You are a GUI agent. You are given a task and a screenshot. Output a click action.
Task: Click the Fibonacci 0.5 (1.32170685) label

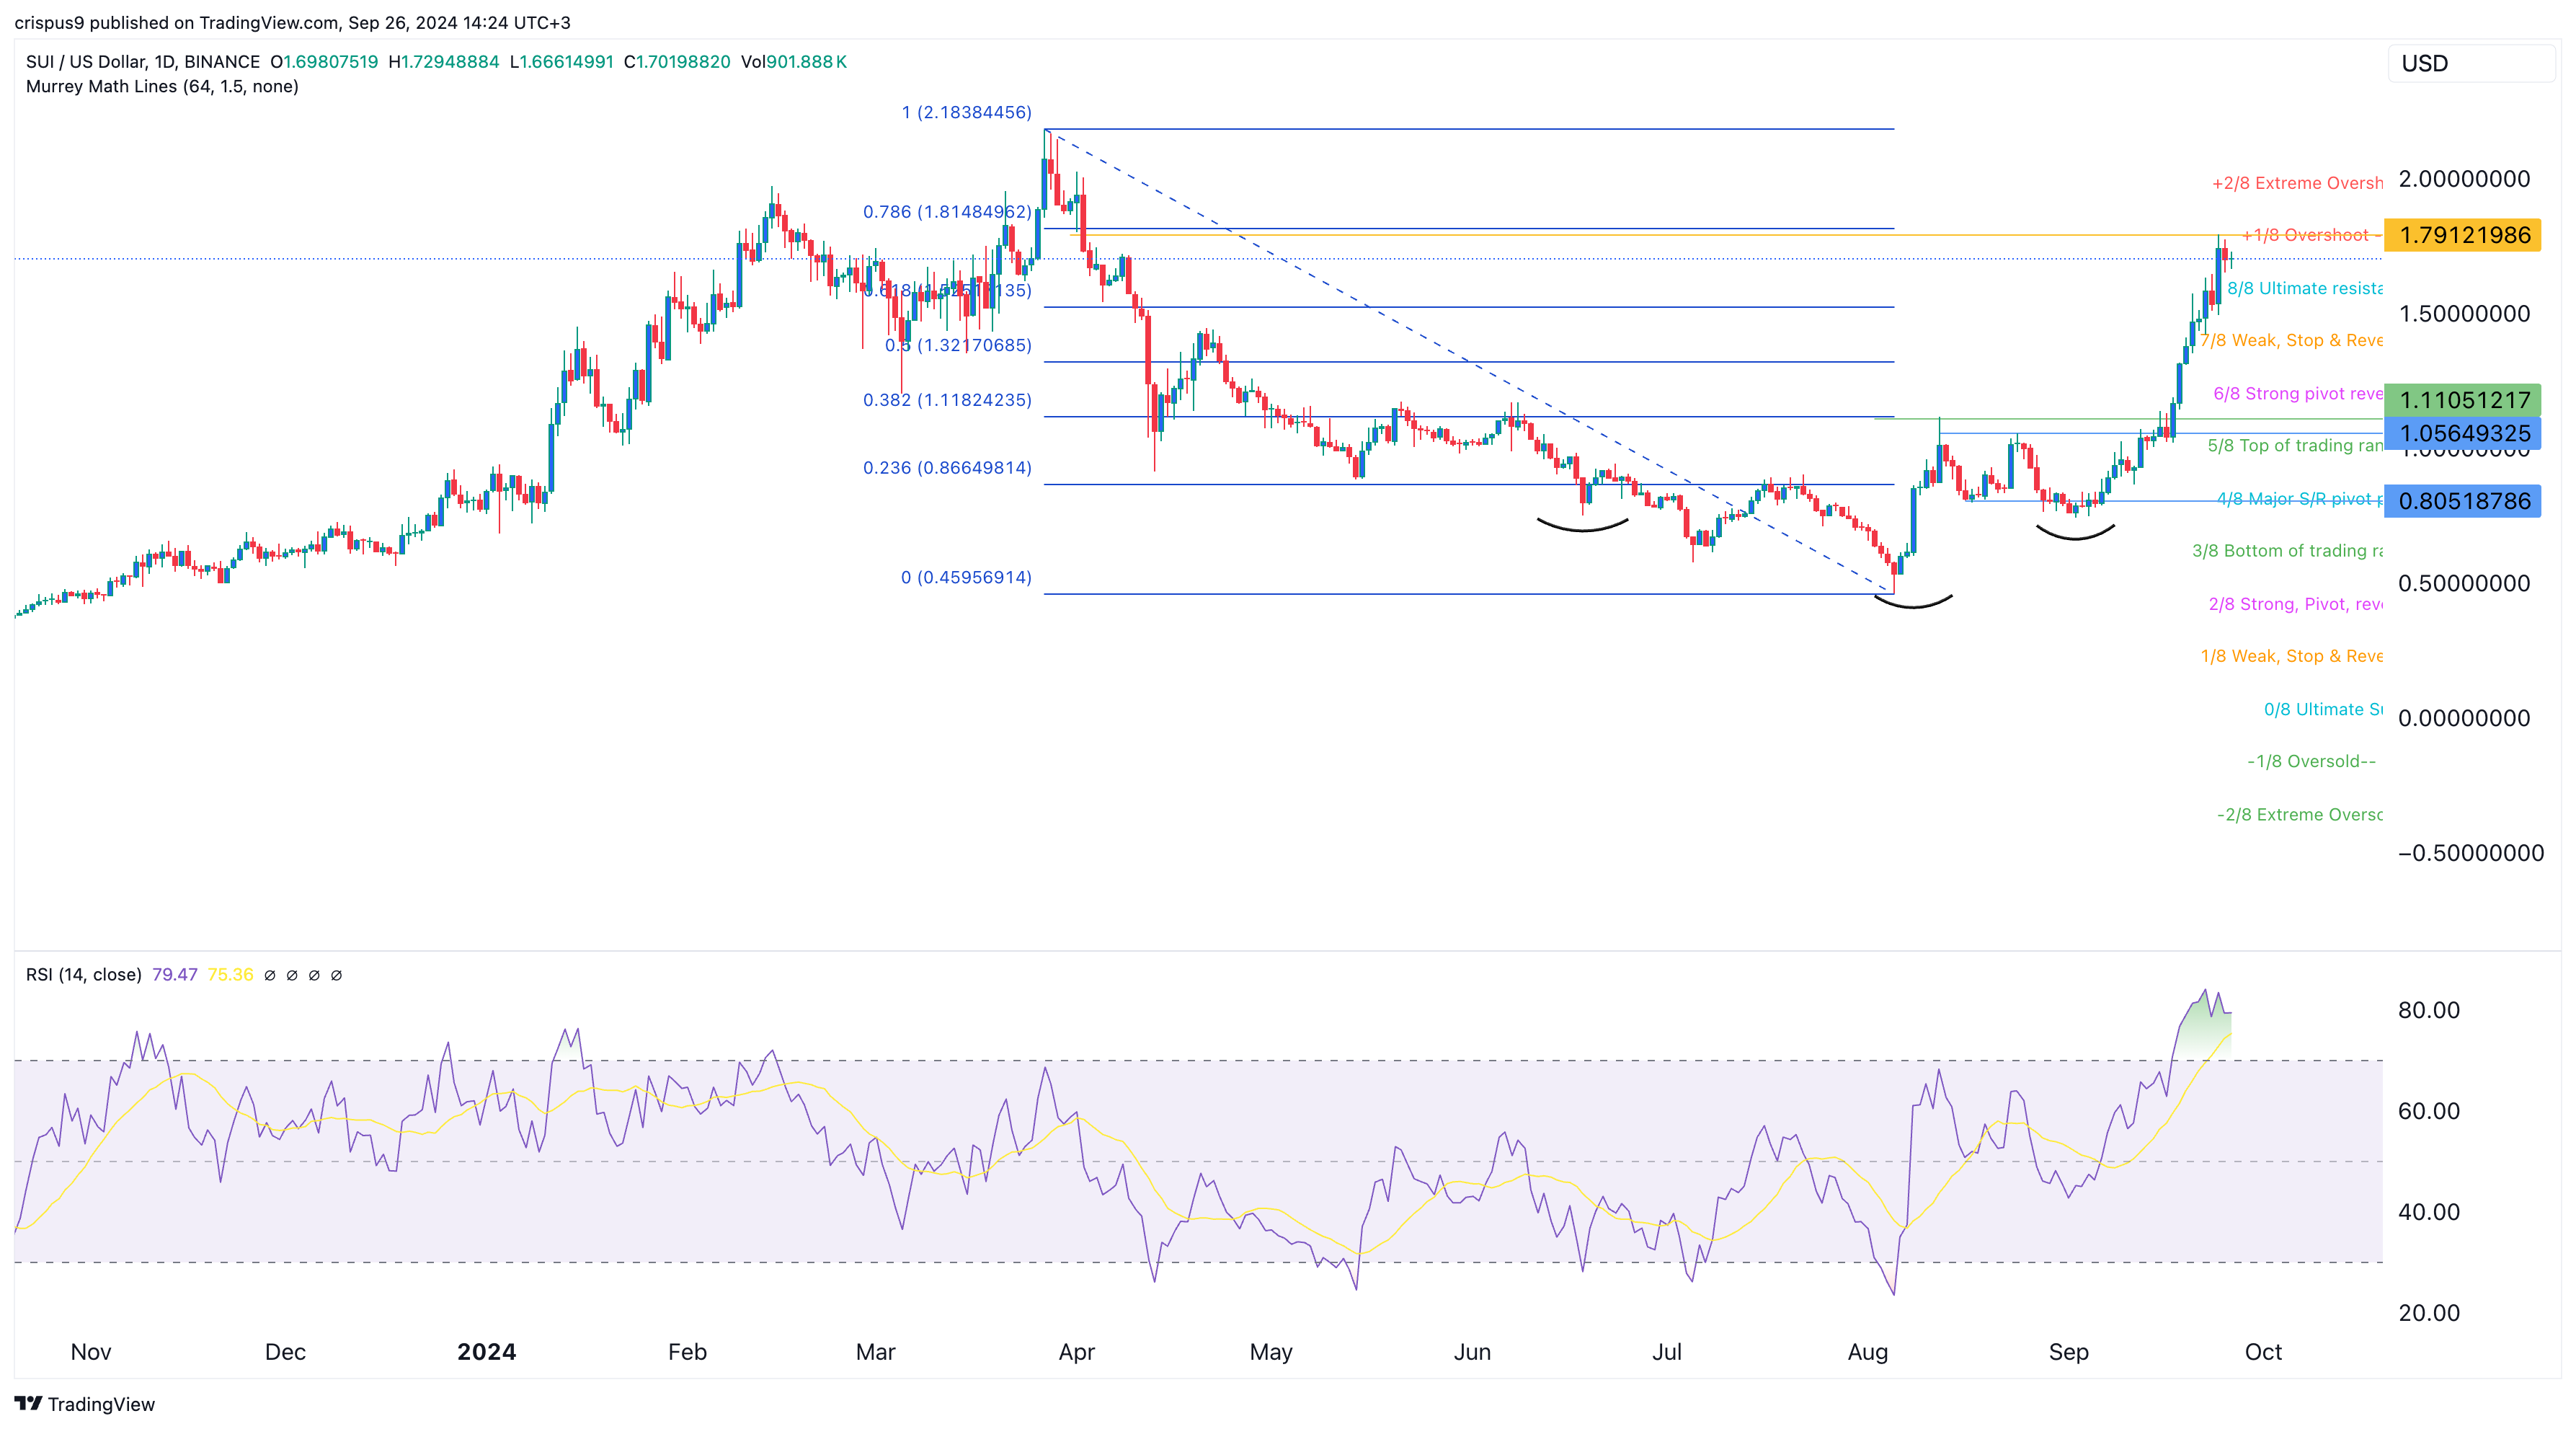tap(957, 345)
